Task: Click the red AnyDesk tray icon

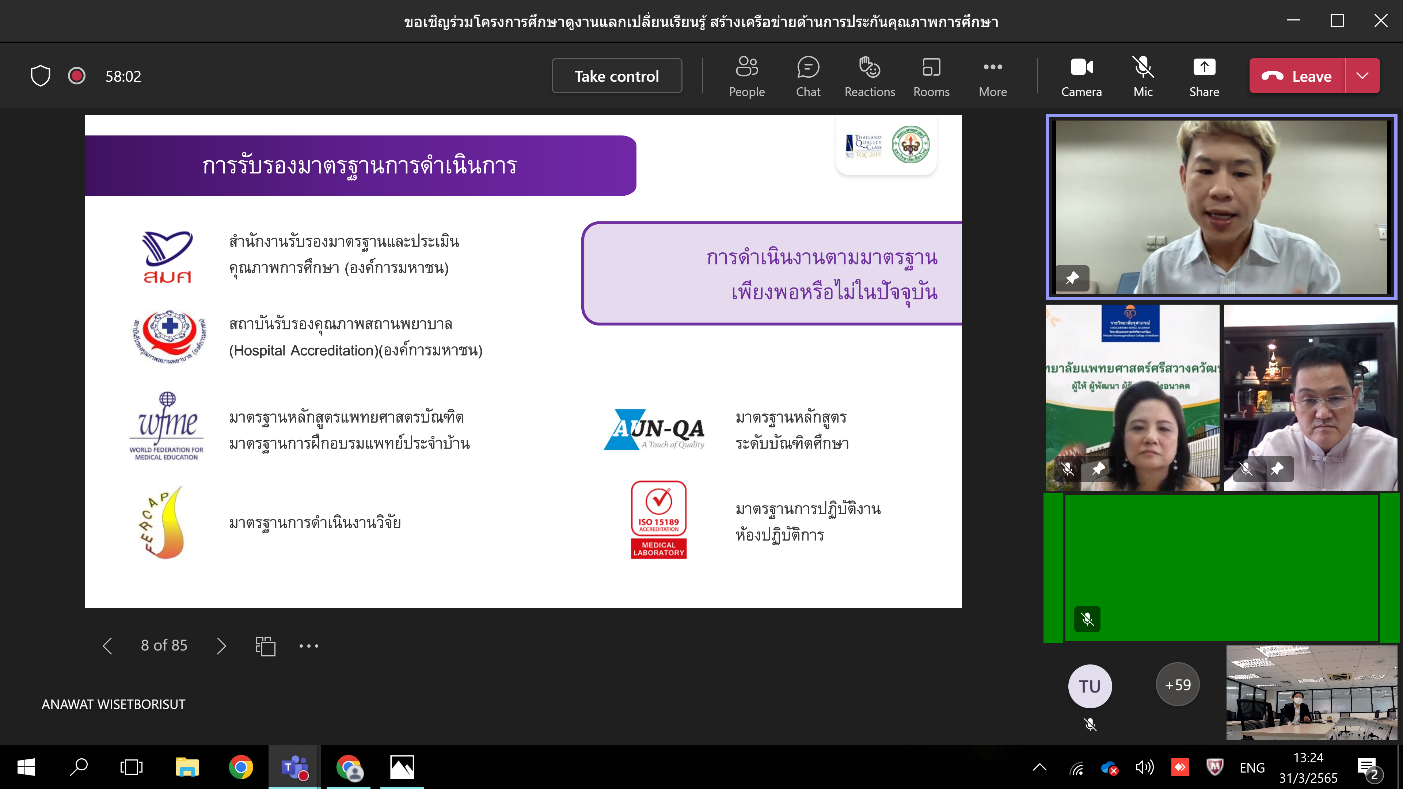Action: (x=1180, y=768)
